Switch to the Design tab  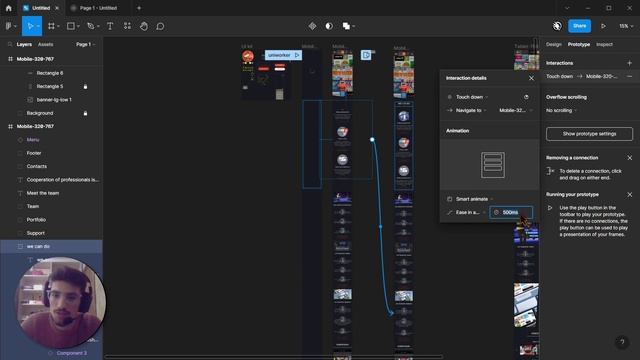[x=553, y=44]
